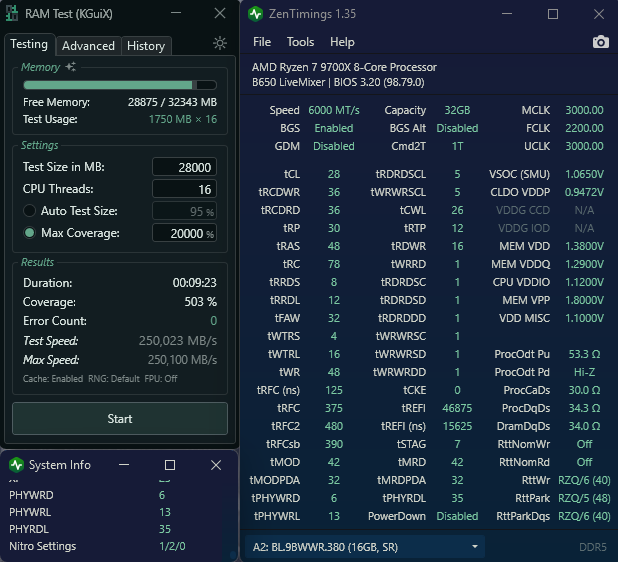
Task: Minimize the RAM Test window
Action: tap(176, 13)
